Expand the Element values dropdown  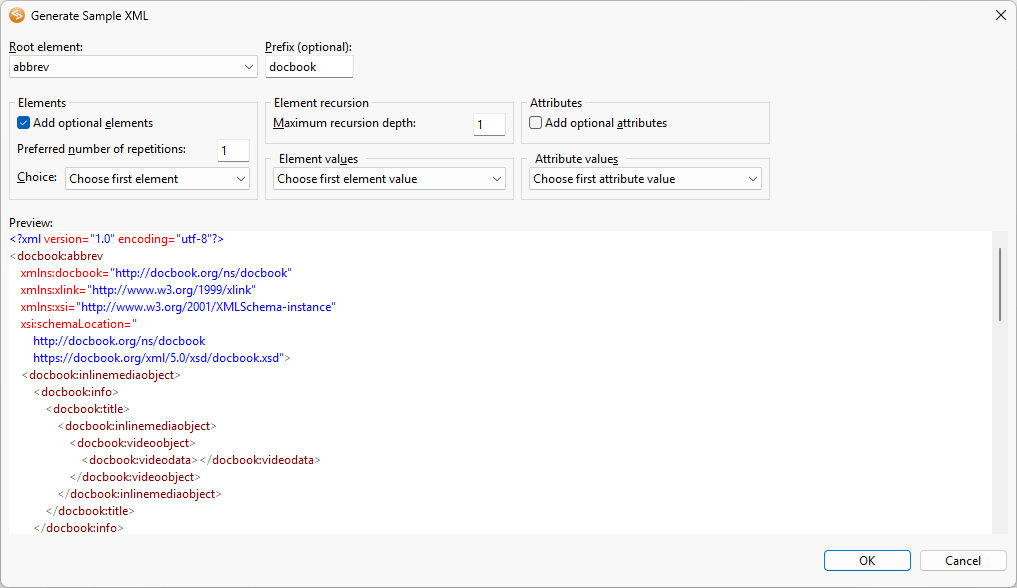coord(389,179)
